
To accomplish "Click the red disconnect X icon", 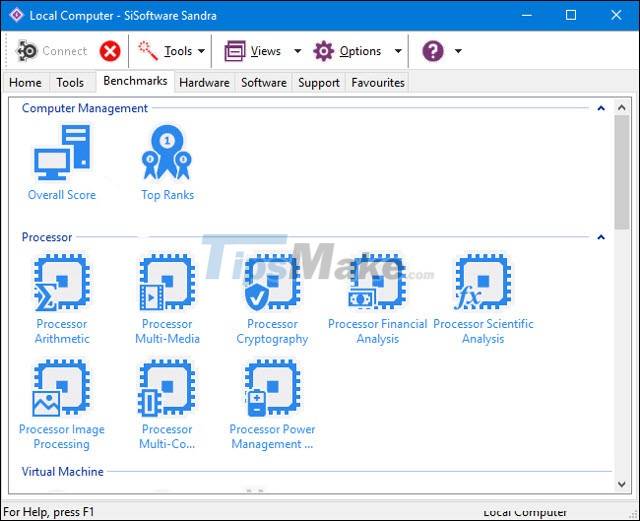I will [110, 51].
